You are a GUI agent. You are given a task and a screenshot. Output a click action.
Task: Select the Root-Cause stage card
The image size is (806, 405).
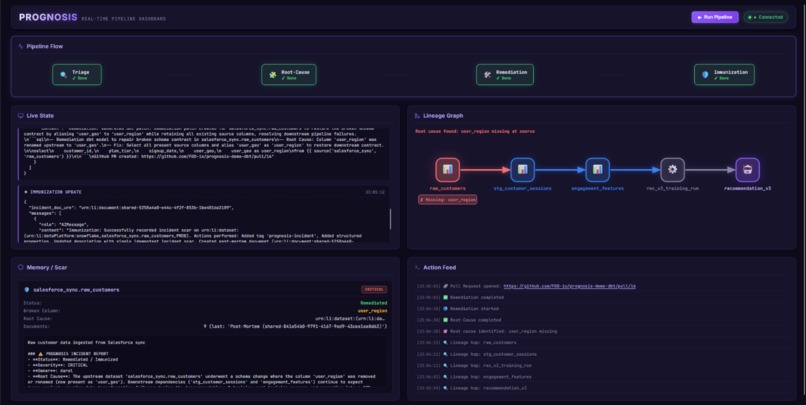tap(288, 75)
